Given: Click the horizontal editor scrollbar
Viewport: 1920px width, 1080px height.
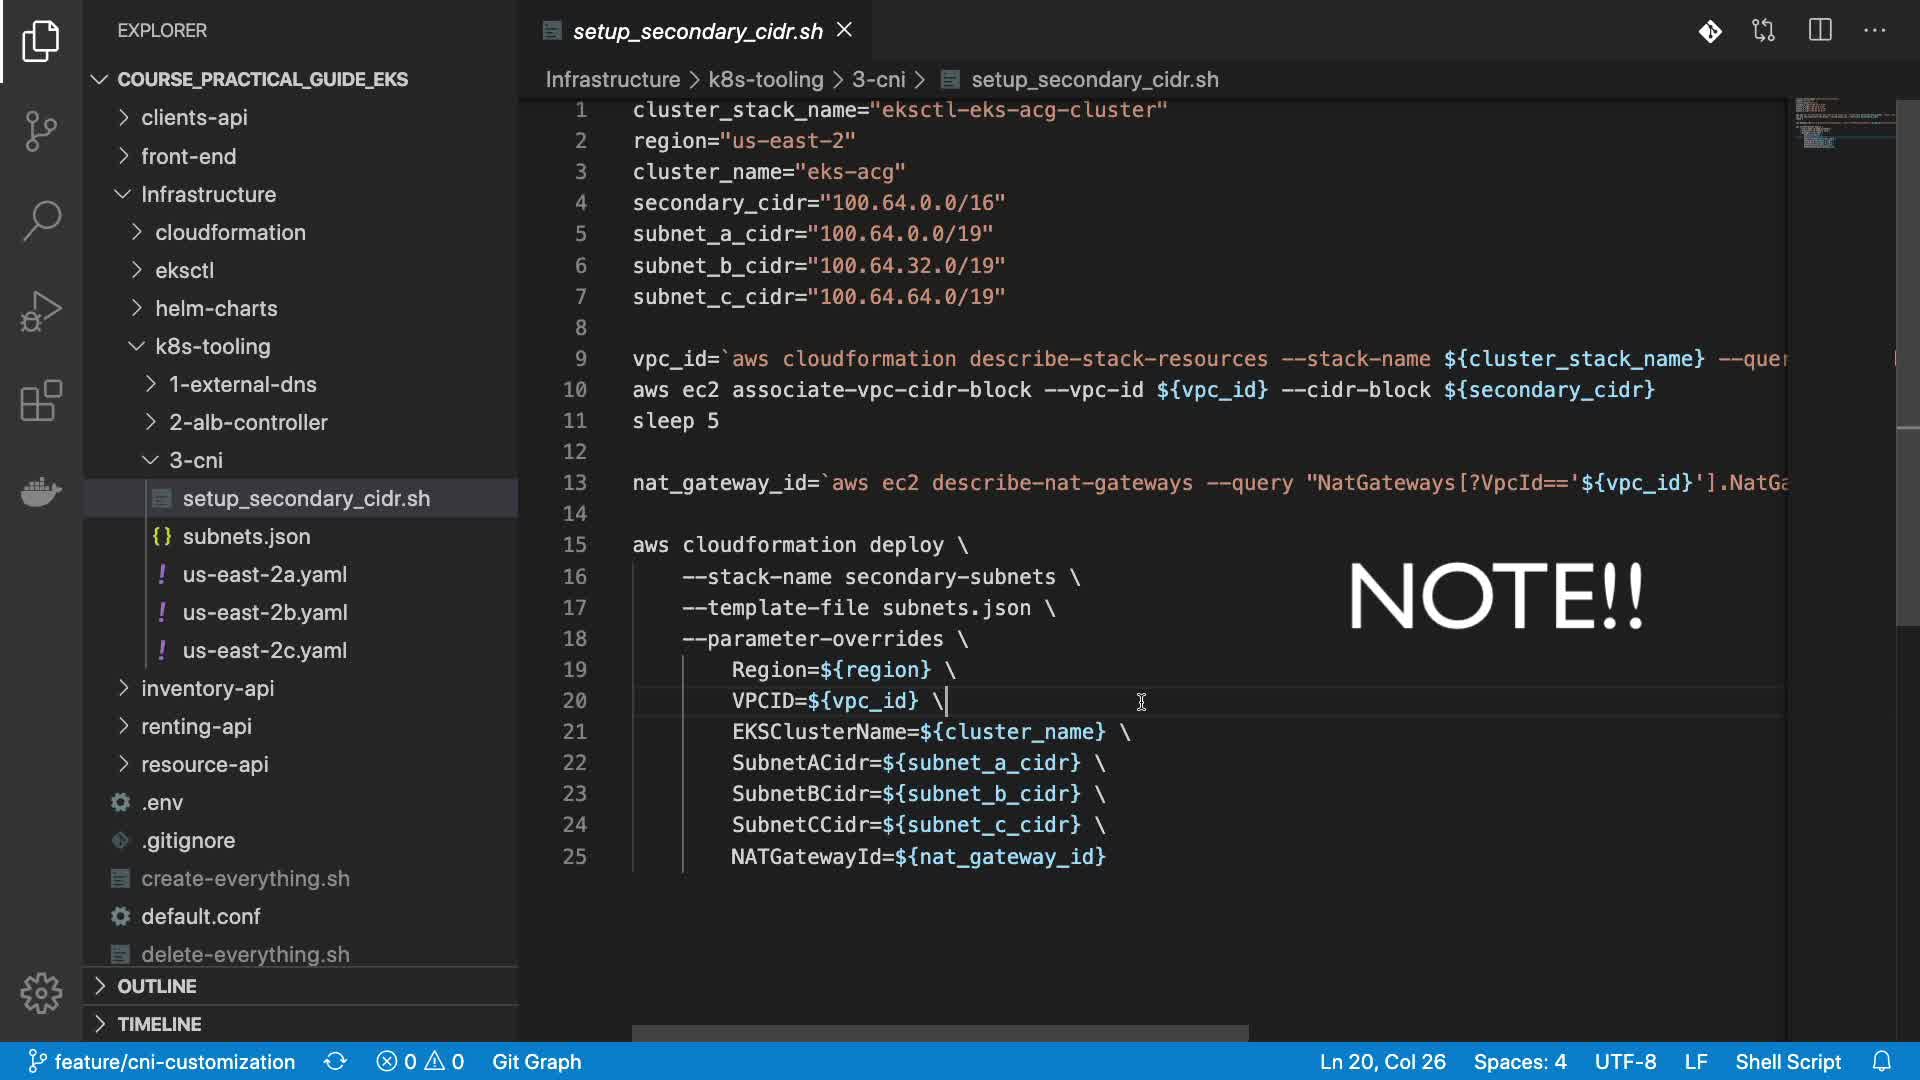Looking at the screenshot, I should click(x=939, y=1032).
